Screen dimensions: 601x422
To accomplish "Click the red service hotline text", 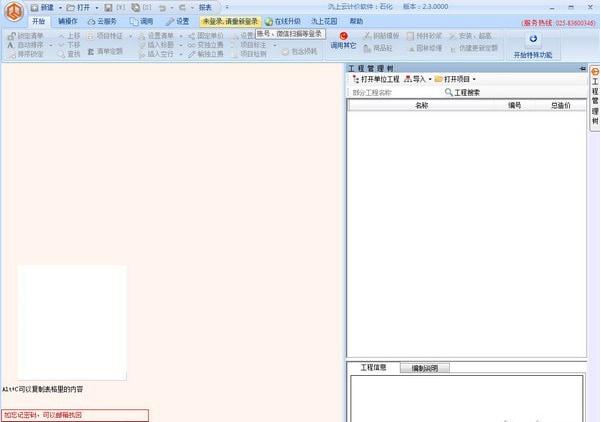I will click(x=559, y=23).
